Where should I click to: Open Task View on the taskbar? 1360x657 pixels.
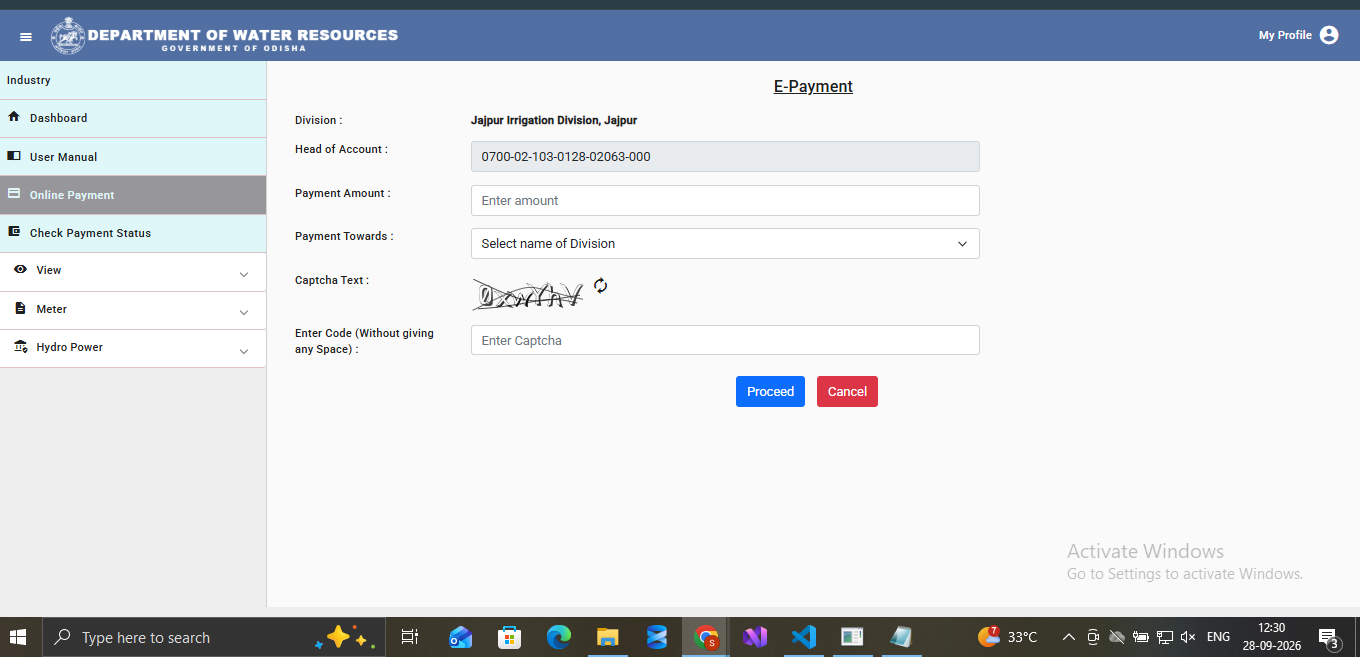coord(409,637)
